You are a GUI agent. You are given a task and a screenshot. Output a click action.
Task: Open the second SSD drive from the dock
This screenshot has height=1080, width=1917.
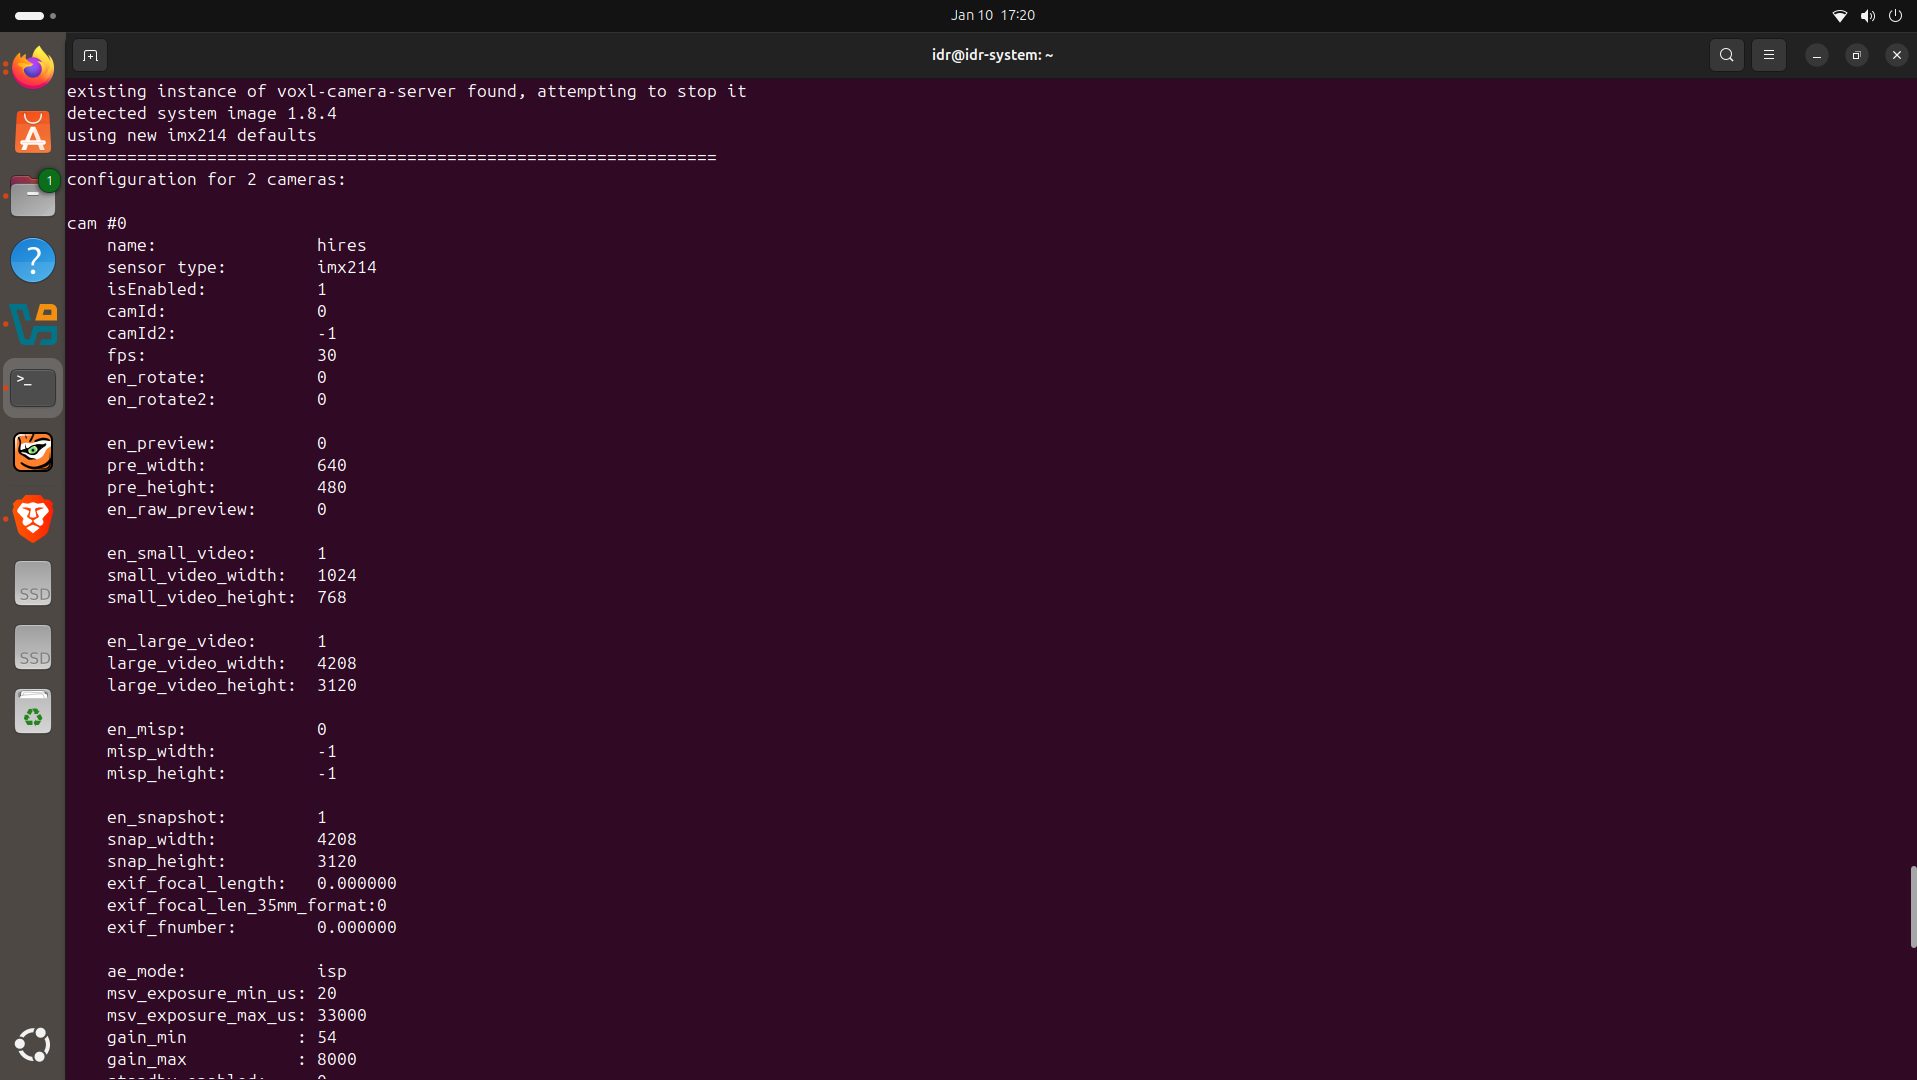32,647
